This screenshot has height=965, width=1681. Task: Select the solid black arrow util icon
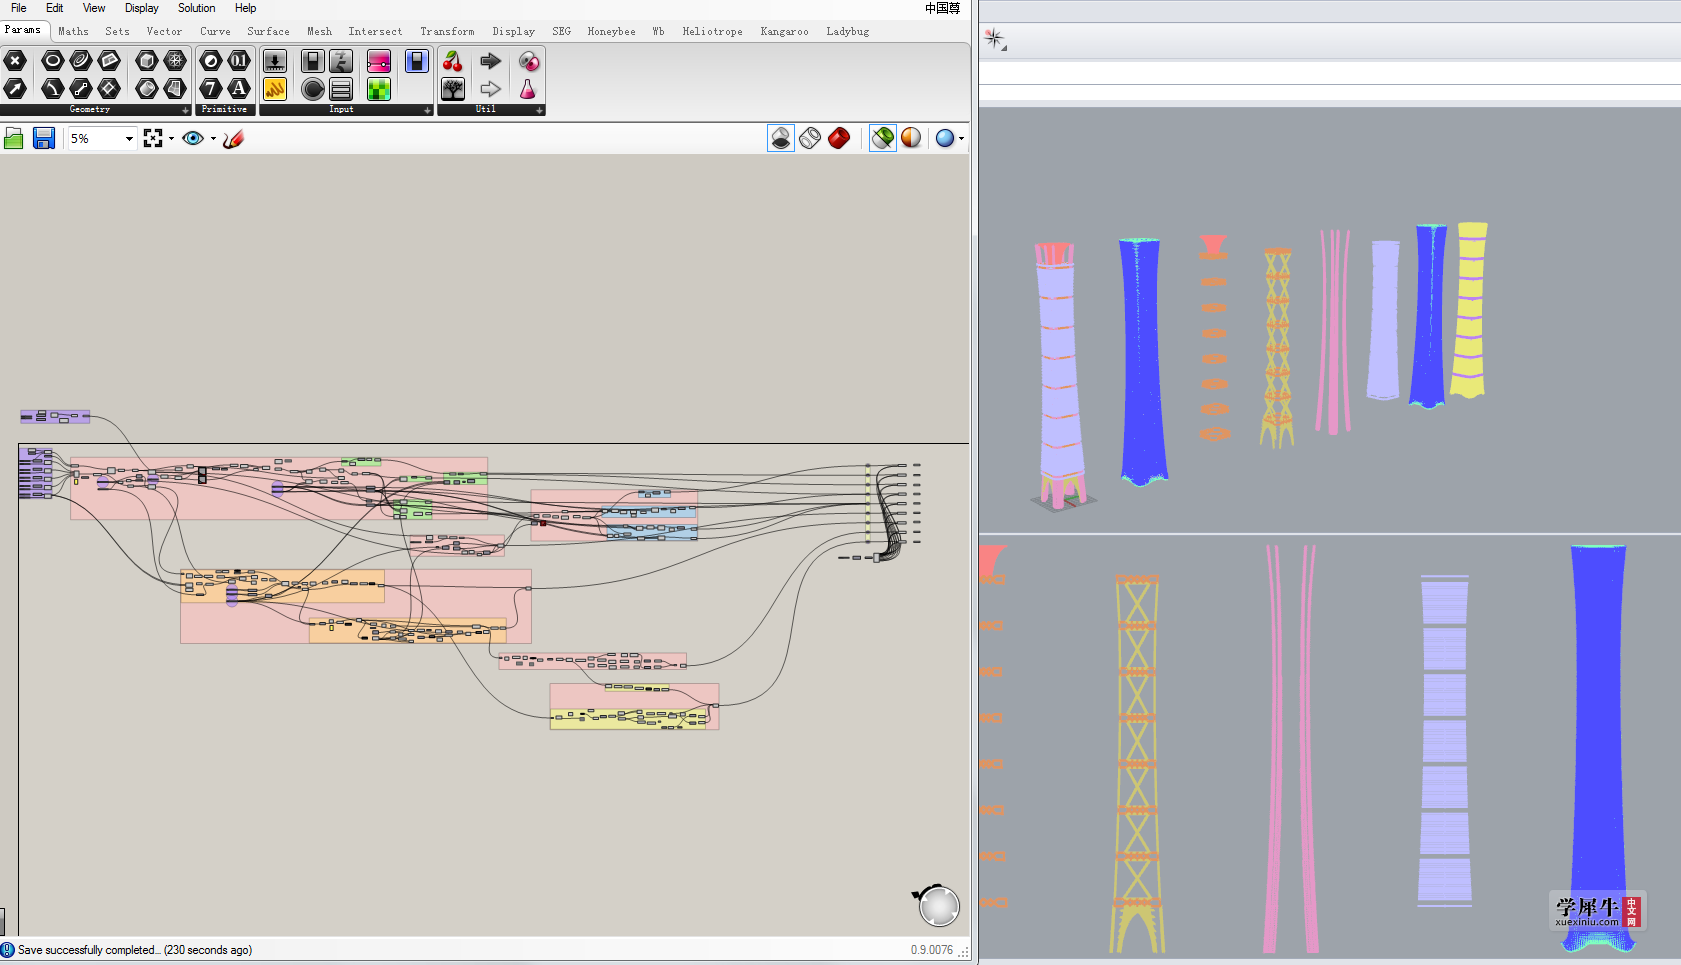490,61
